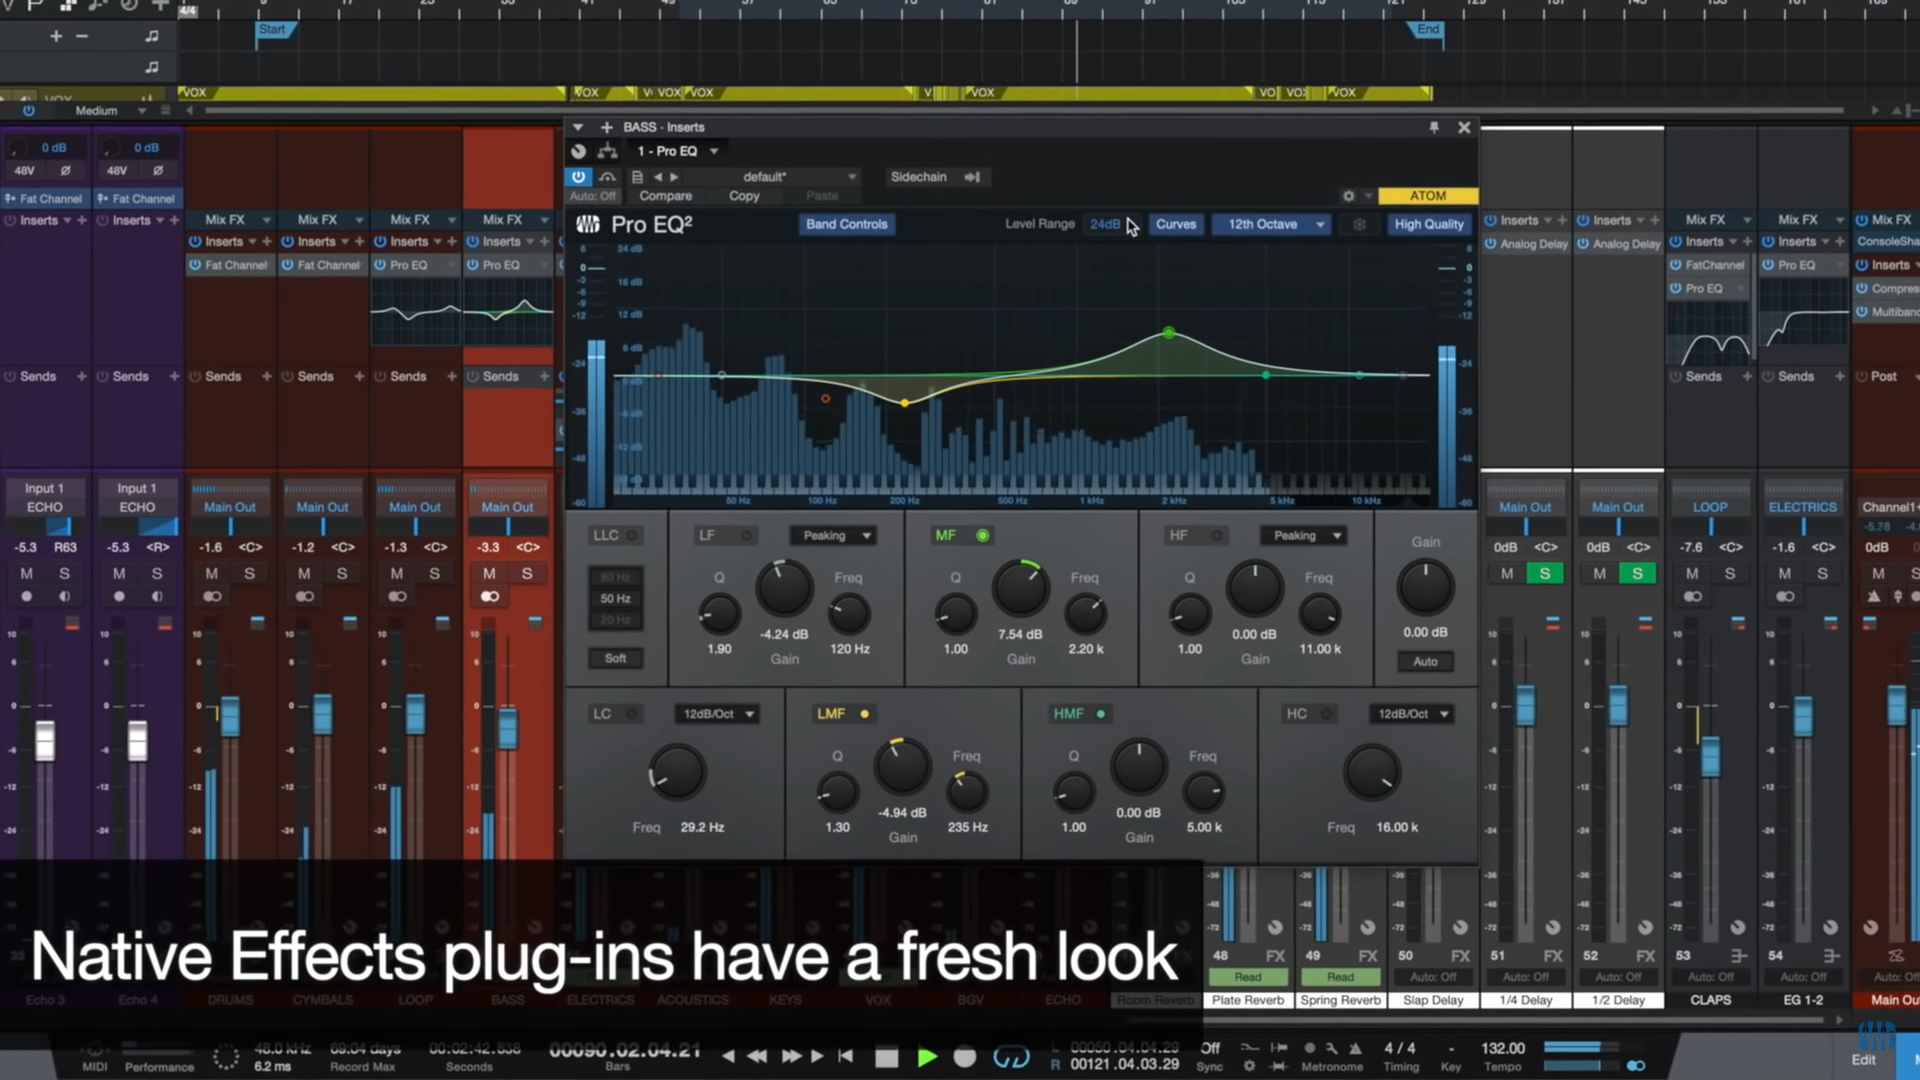Image resolution: width=1920 pixels, height=1080 pixels.
Task: Click the Sidechain input icon
Action: (972, 177)
